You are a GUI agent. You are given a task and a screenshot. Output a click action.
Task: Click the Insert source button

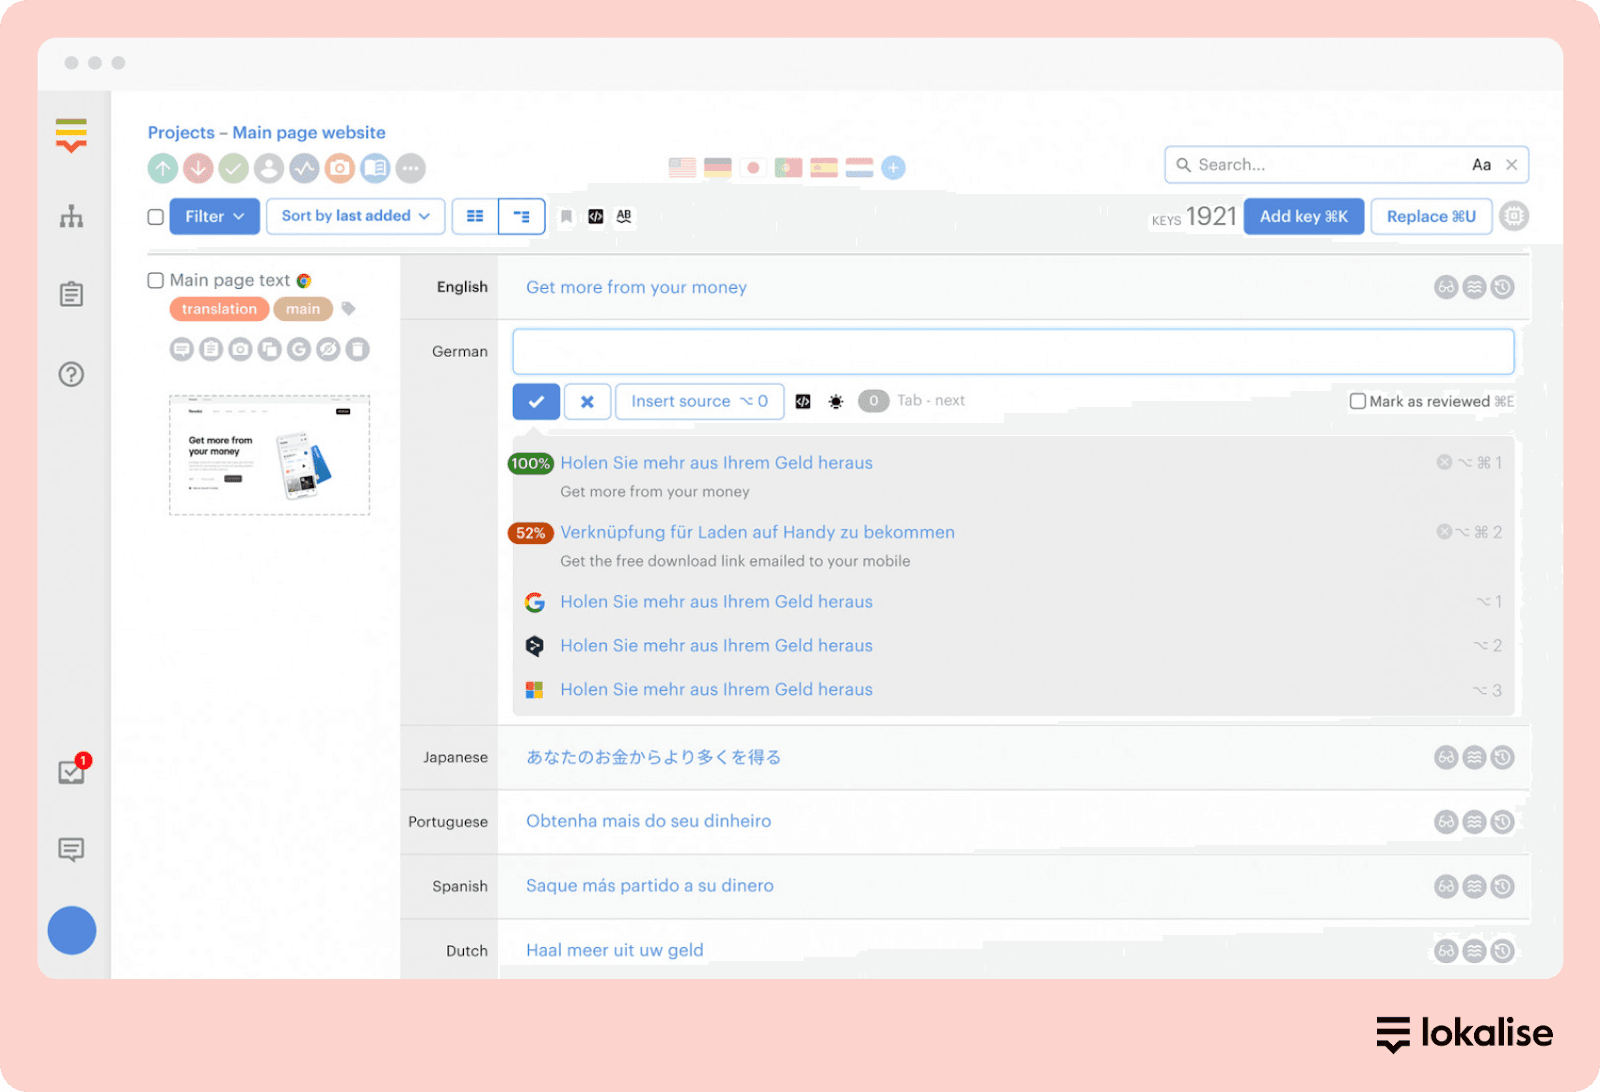(x=699, y=401)
